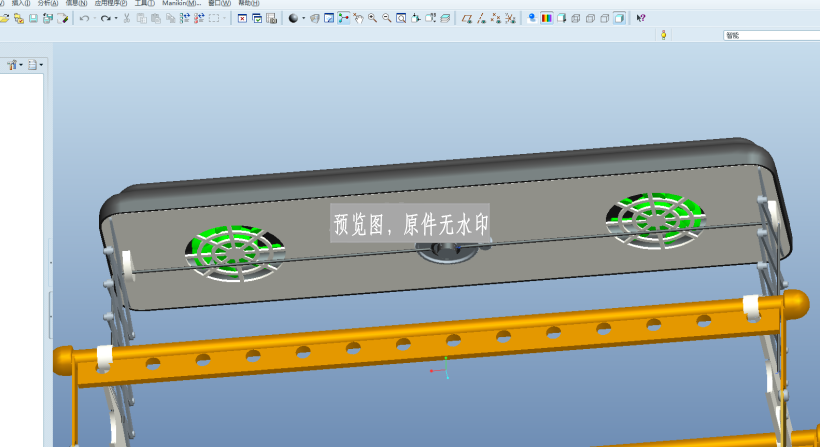Viewport: 820px width, 447px height.
Task: Click the scissors cut icon
Action: (127, 18)
